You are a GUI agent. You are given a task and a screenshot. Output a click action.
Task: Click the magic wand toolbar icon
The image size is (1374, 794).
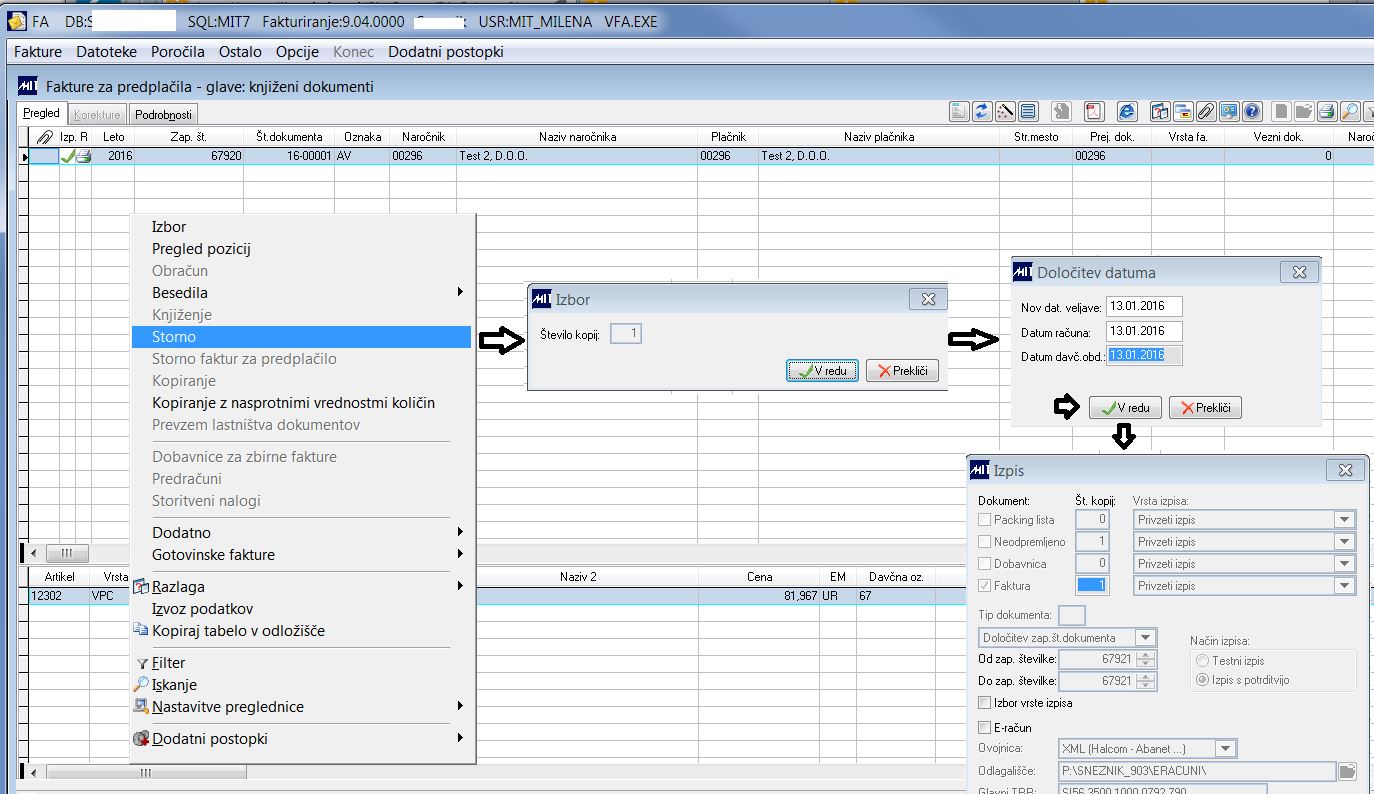[1005, 111]
